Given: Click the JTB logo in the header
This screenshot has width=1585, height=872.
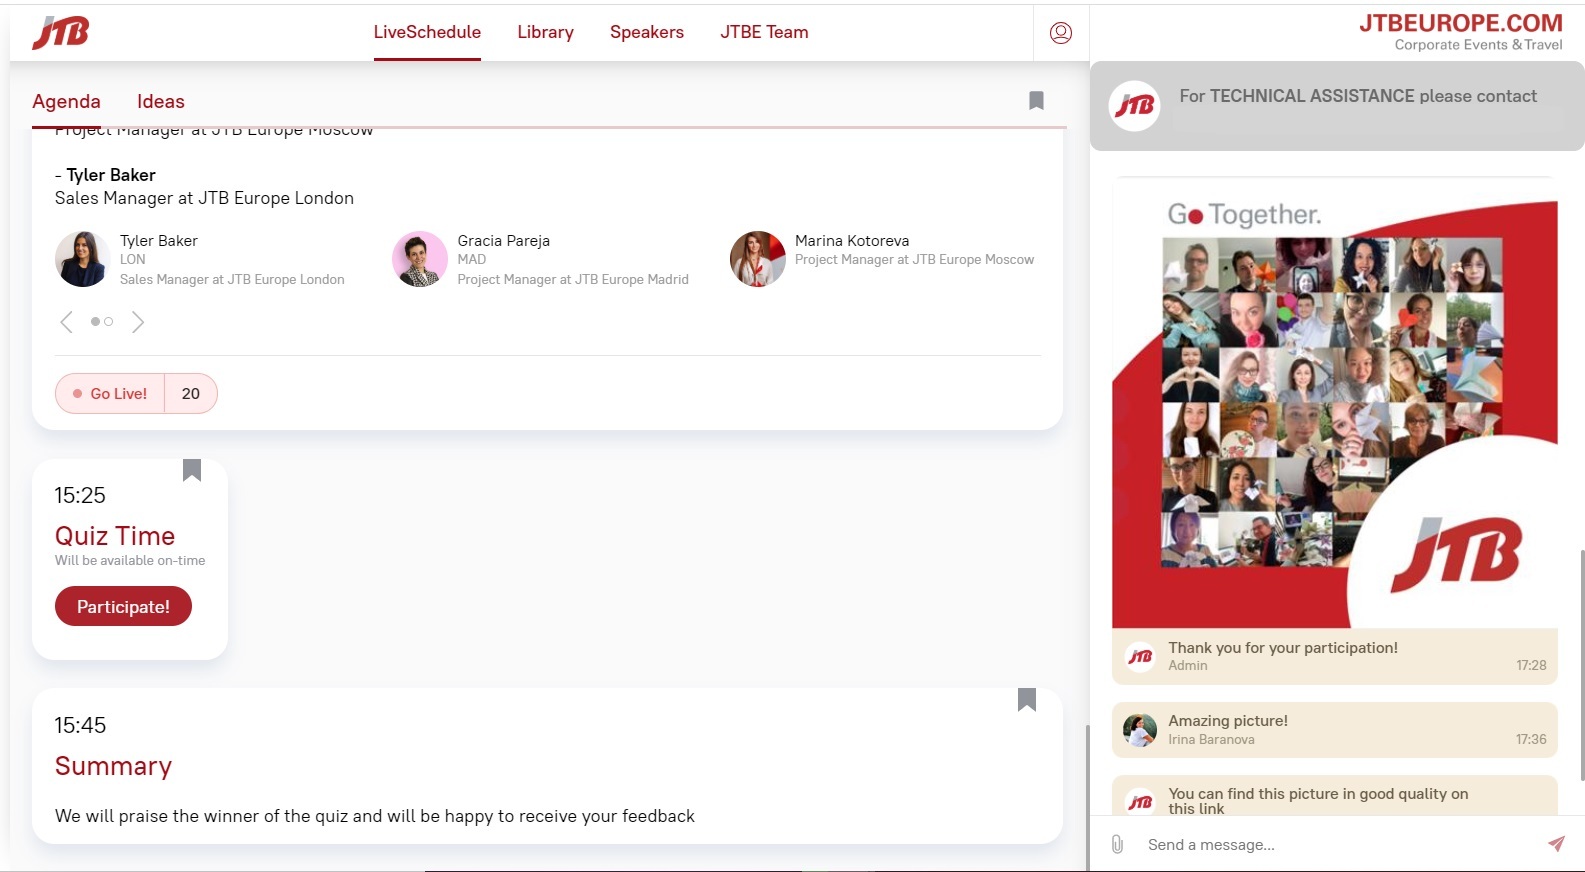Looking at the screenshot, I should (61, 32).
